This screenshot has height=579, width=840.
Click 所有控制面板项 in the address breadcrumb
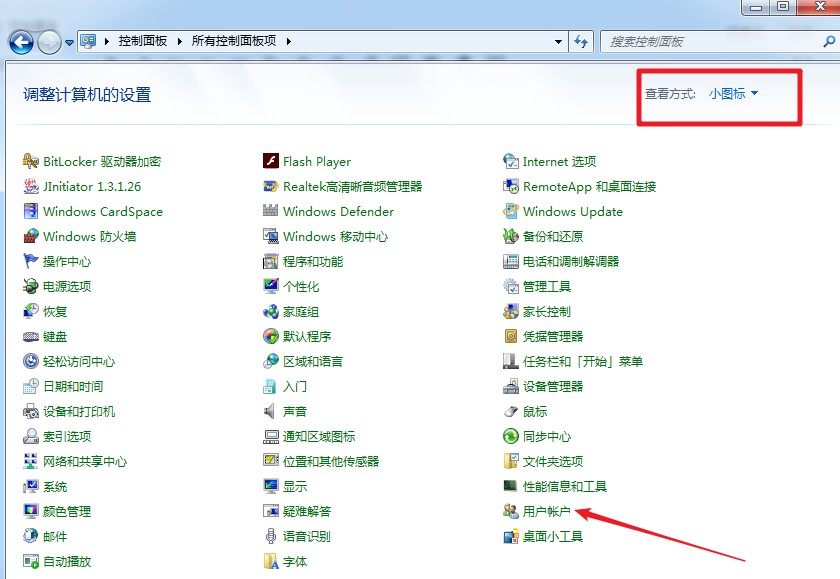[234, 41]
